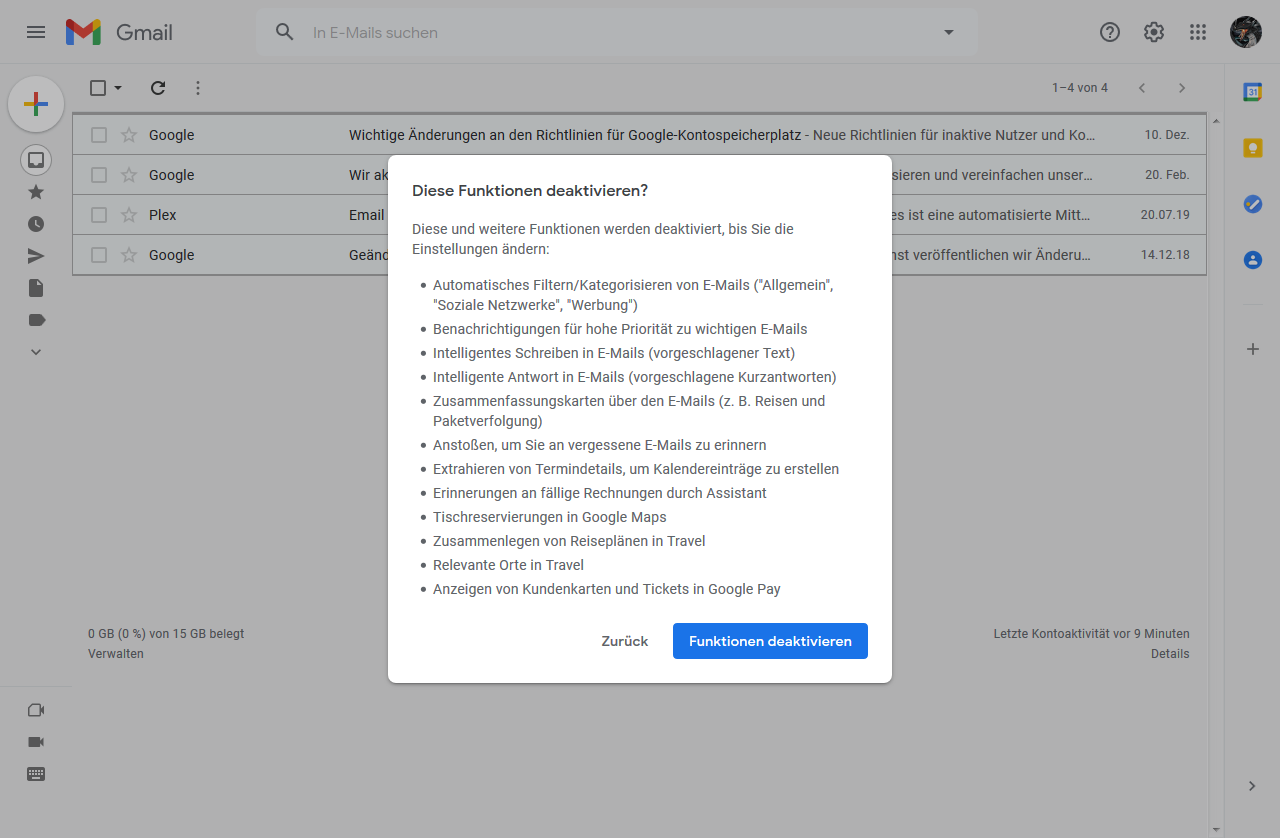Viewport: 1280px width, 838px height.
Task: Click the get add-ons plus icon
Action: [1252, 349]
